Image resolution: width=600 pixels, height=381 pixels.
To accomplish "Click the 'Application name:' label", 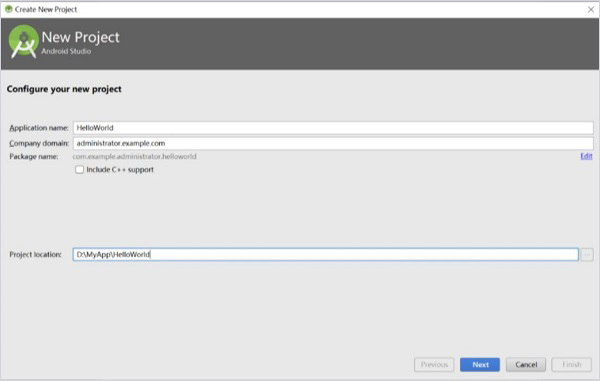I will (x=39, y=128).
